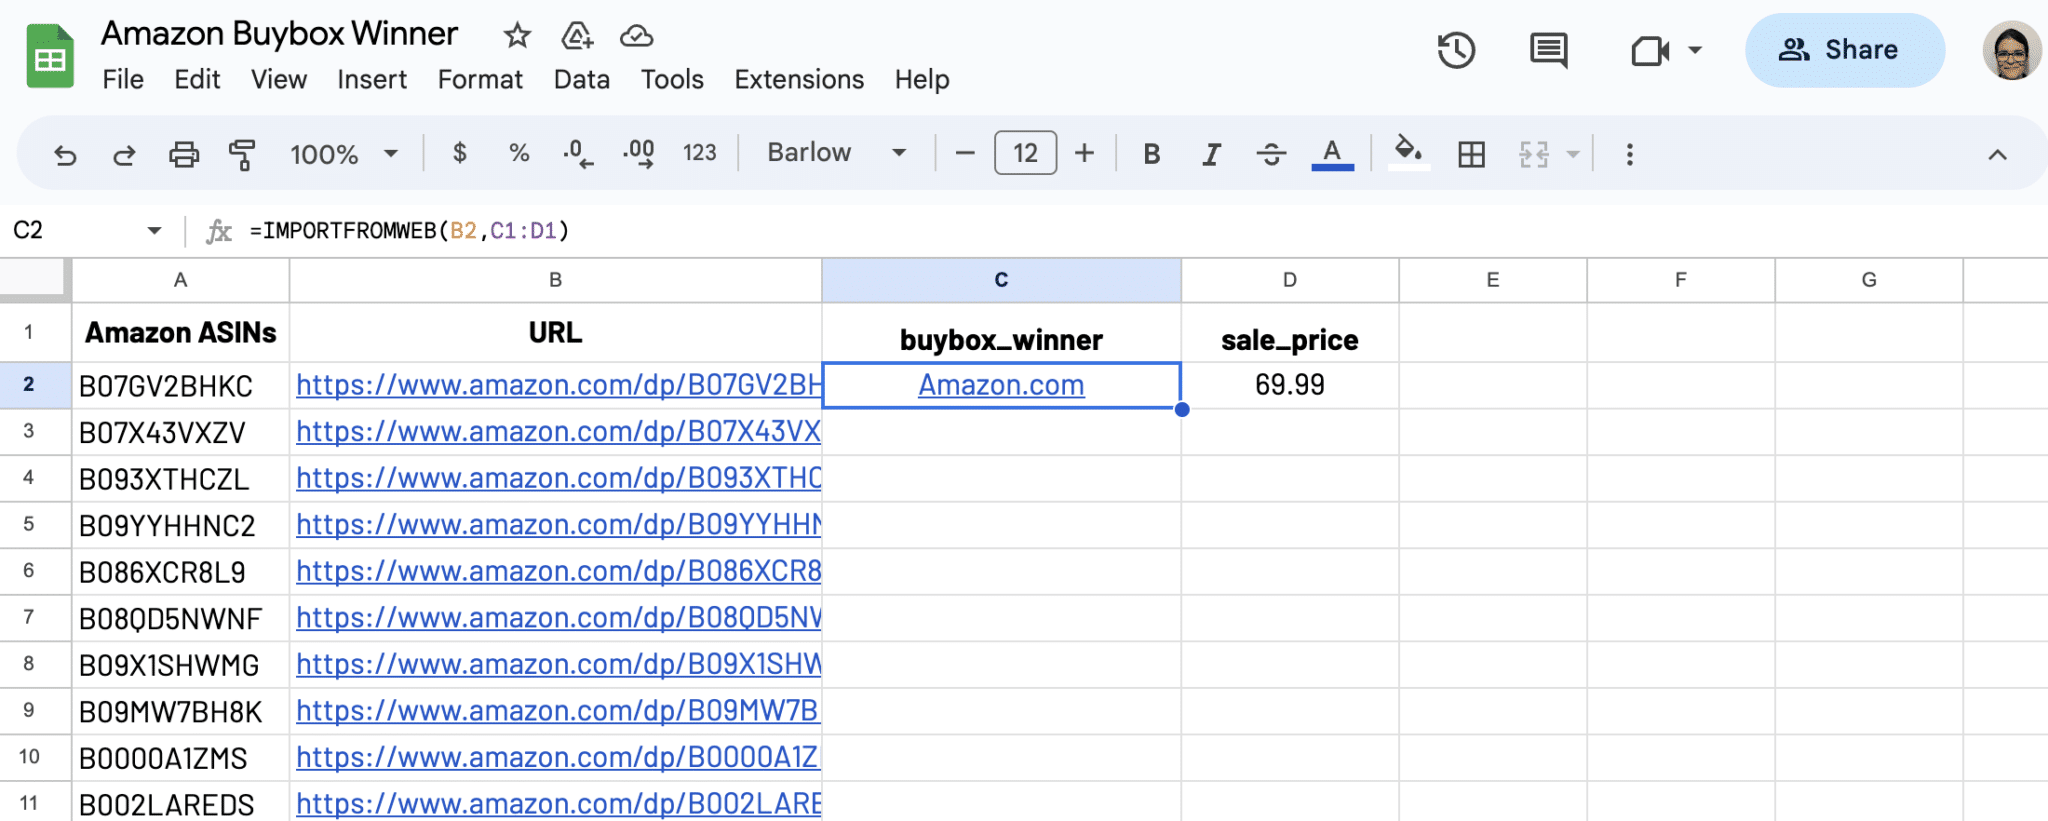Viewport: 2048px width, 821px height.
Task: Collapse the menus with the caret
Action: (x=1997, y=154)
